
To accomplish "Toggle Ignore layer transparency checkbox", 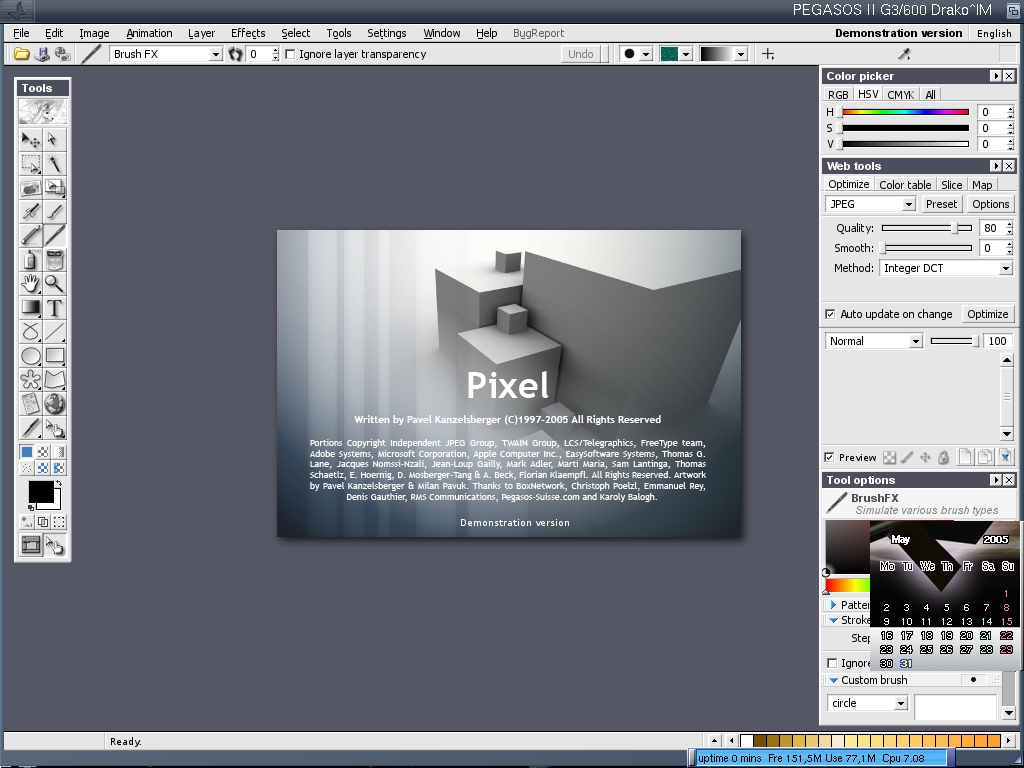I will click(291, 54).
